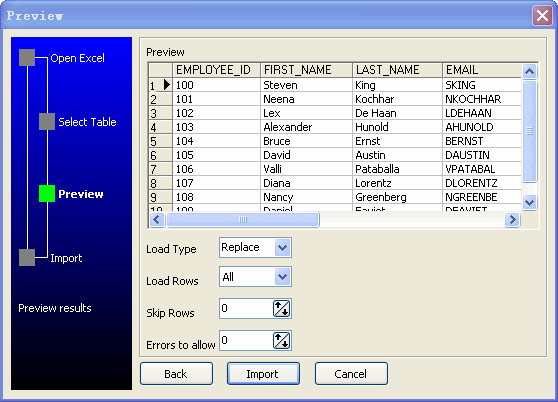This screenshot has width=558, height=402.
Task: Click the Import button
Action: tap(263, 374)
